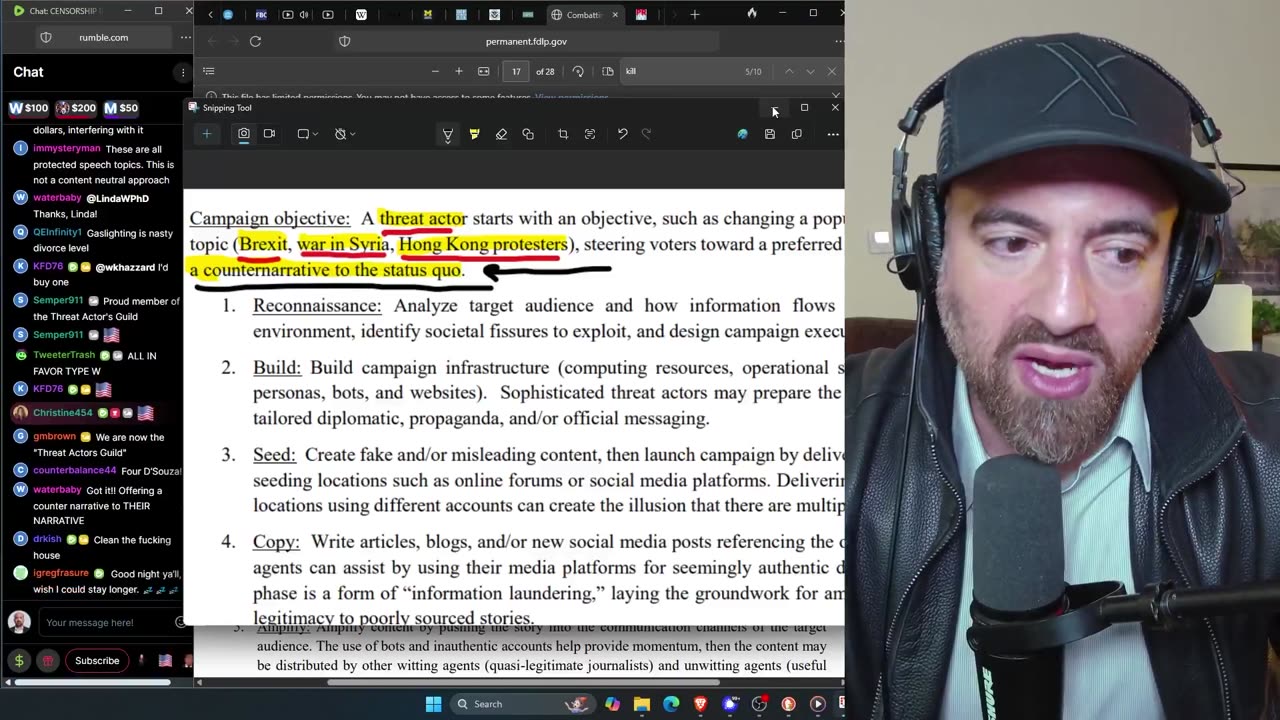Screen dimensions: 1280x720
Task: Click the green dollar rant button
Action: pyautogui.click(x=19, y=660)
